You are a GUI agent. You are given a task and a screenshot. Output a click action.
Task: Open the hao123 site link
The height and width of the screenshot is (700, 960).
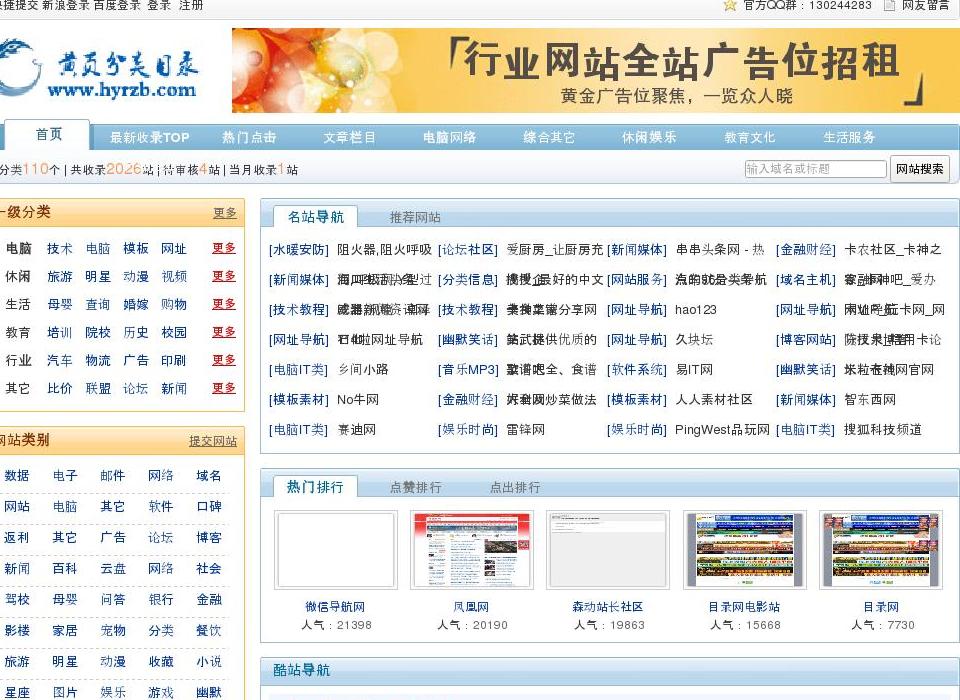tap(696, 310)
